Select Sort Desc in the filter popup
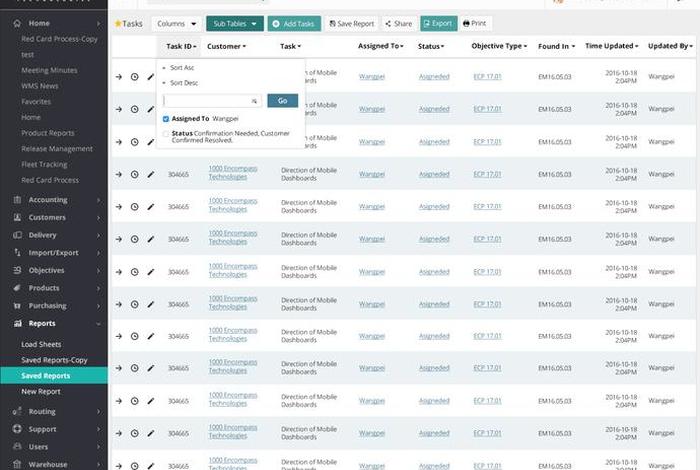The image size is (700, 470). [184, 83]
